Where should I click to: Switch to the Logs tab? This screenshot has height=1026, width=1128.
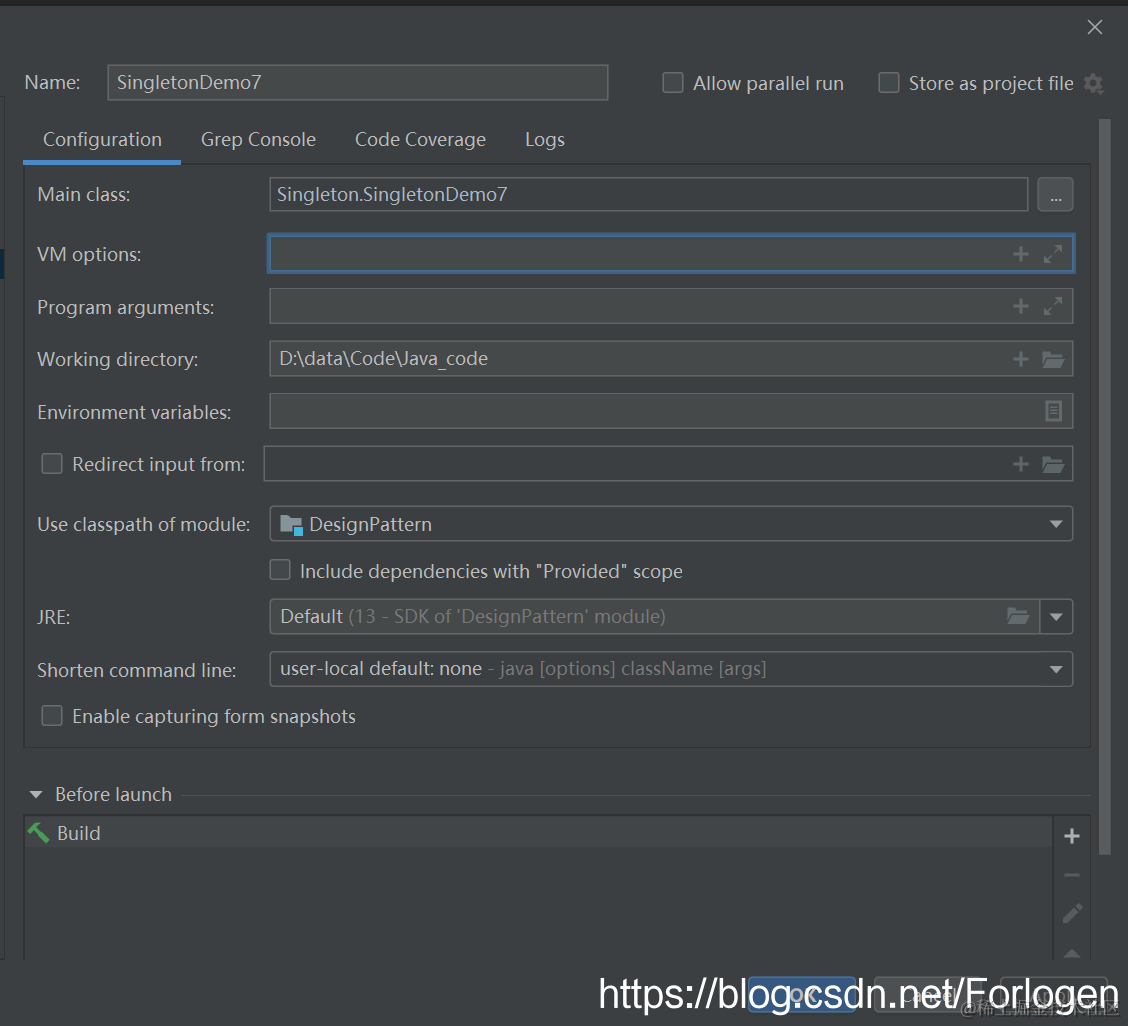coord(545,140)
